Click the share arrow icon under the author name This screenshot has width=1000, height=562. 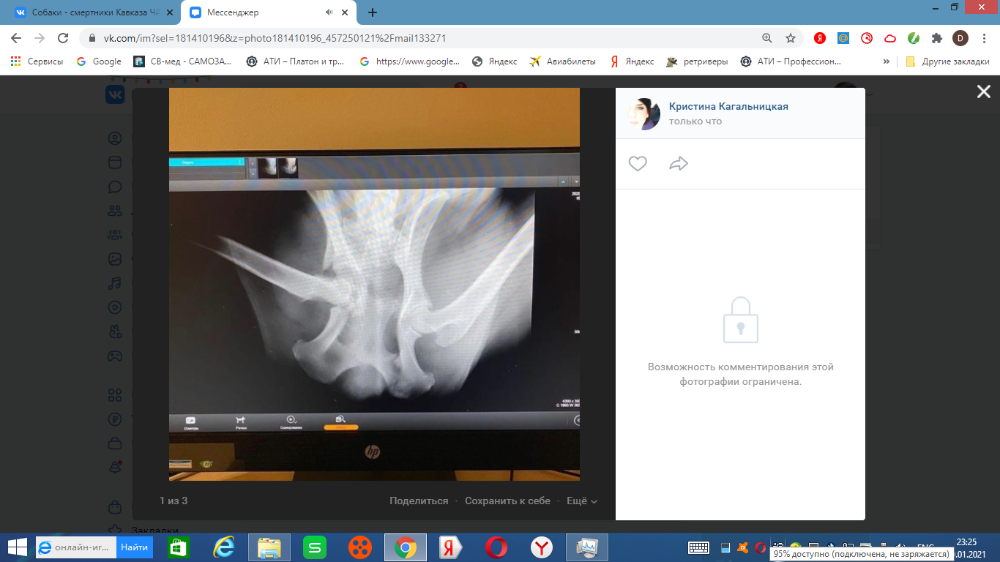tap(679, 164)
